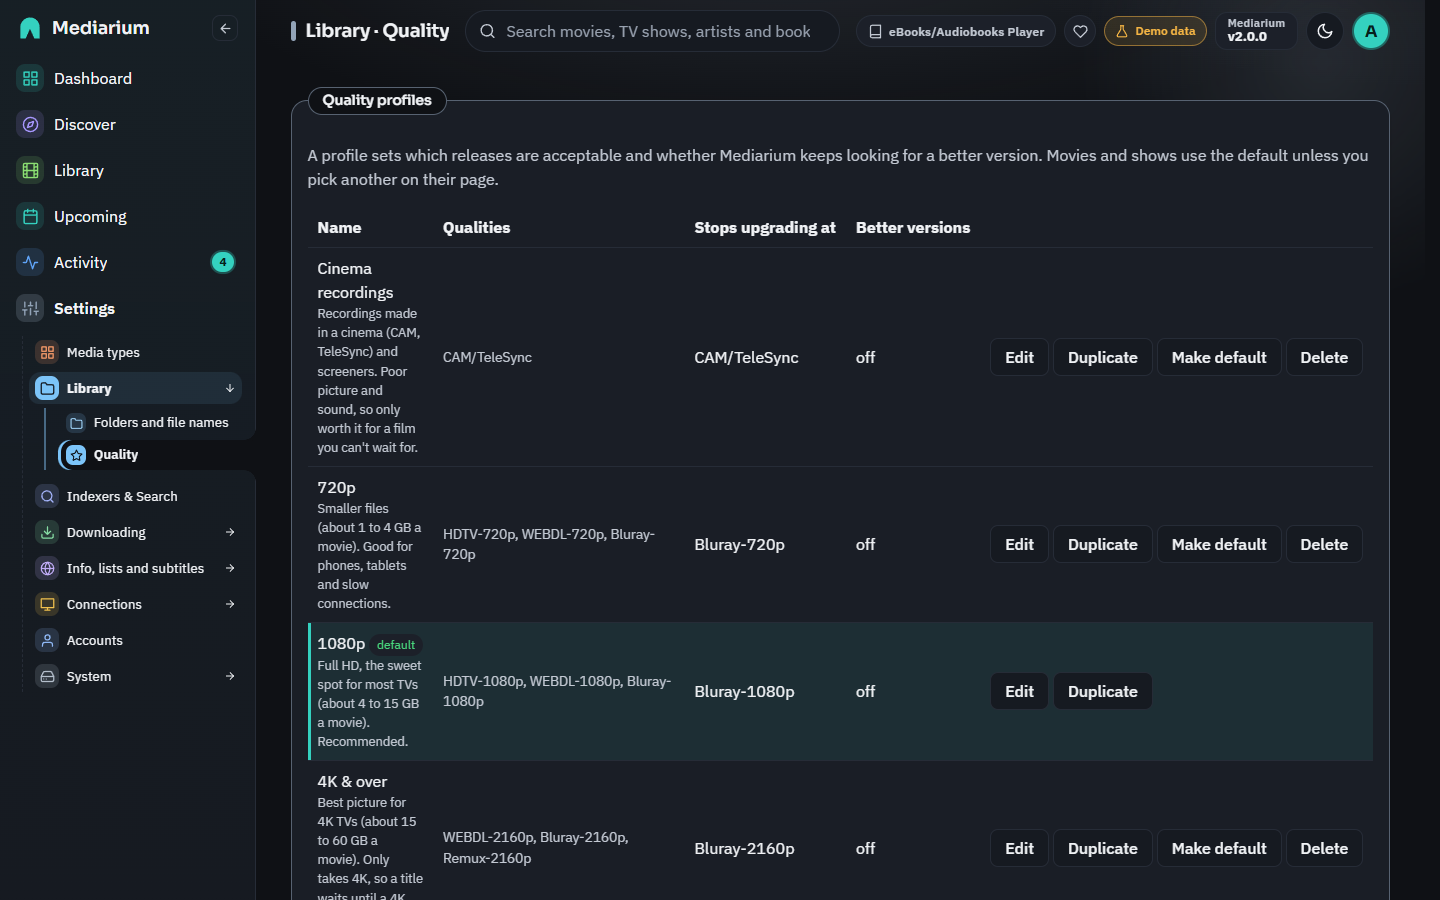The height and width of the screenshot is (900, 1440).
Task: Delete the 720p quality profile
Action: [1324, 544]
